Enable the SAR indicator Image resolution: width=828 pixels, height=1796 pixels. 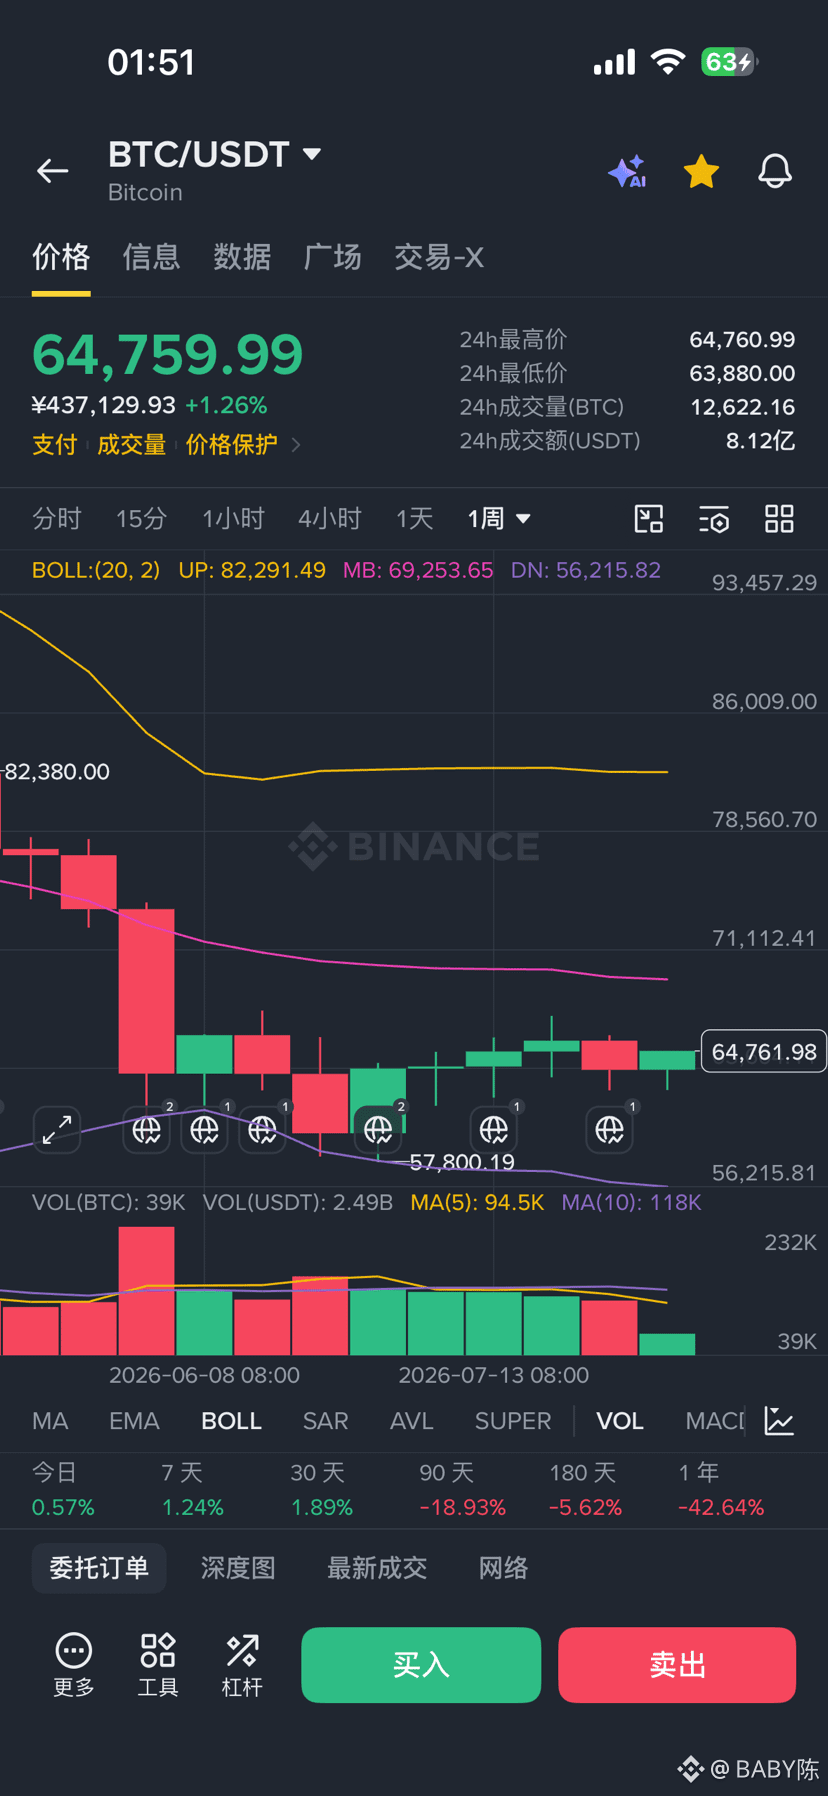(x=325, y=1421)
